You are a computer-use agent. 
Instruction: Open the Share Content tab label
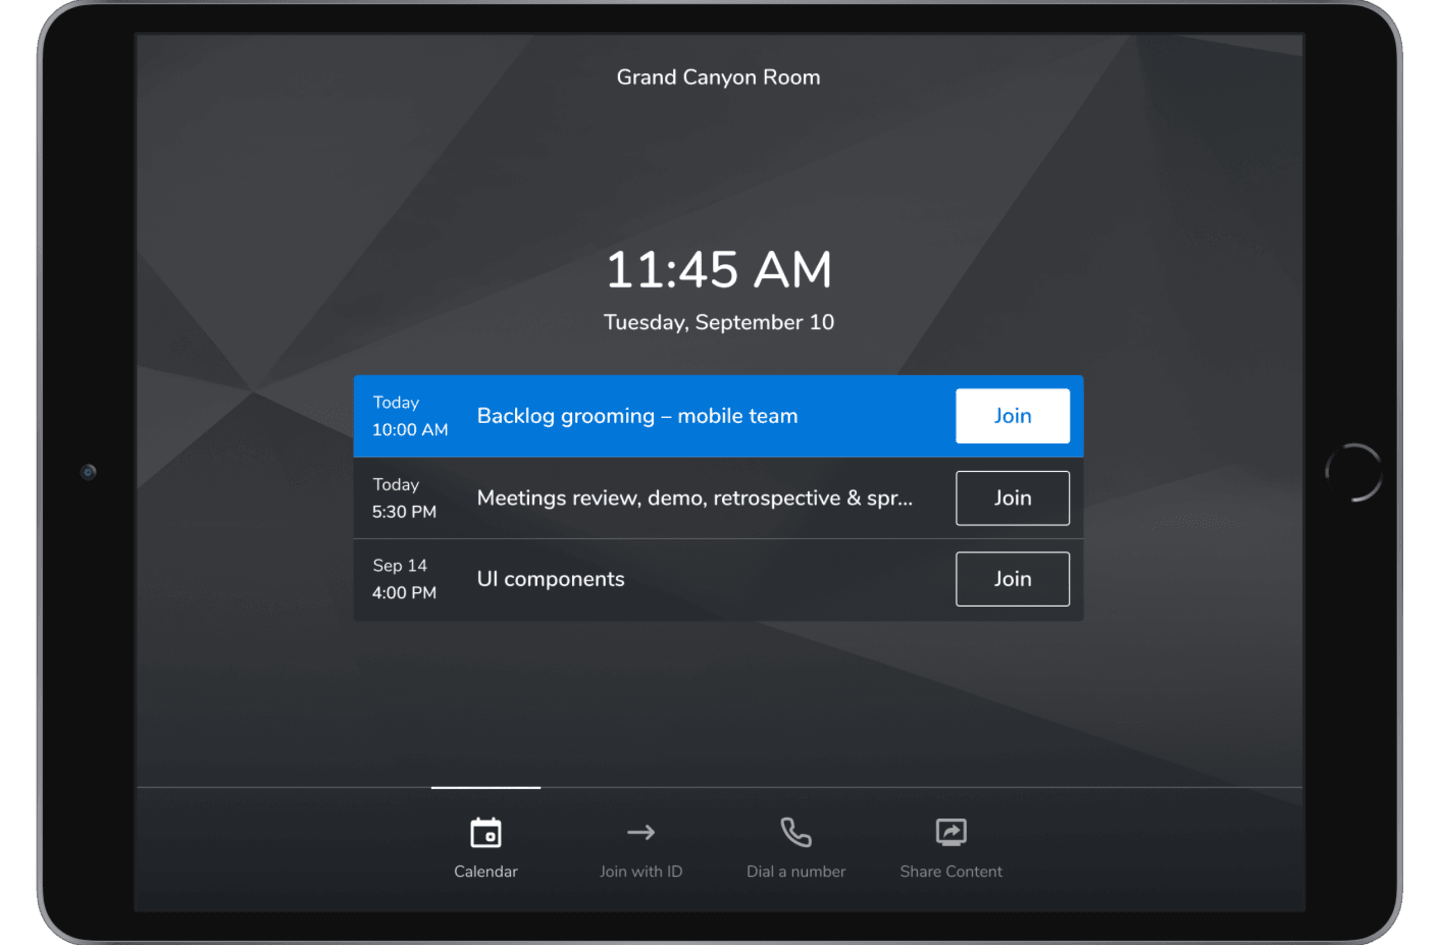[x=951, y=872]
